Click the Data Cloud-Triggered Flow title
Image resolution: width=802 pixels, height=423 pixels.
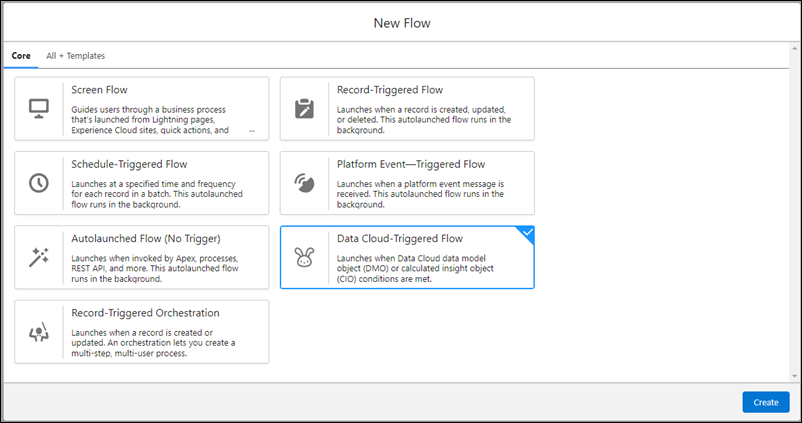pyautogui.click(x=399, y=238)
